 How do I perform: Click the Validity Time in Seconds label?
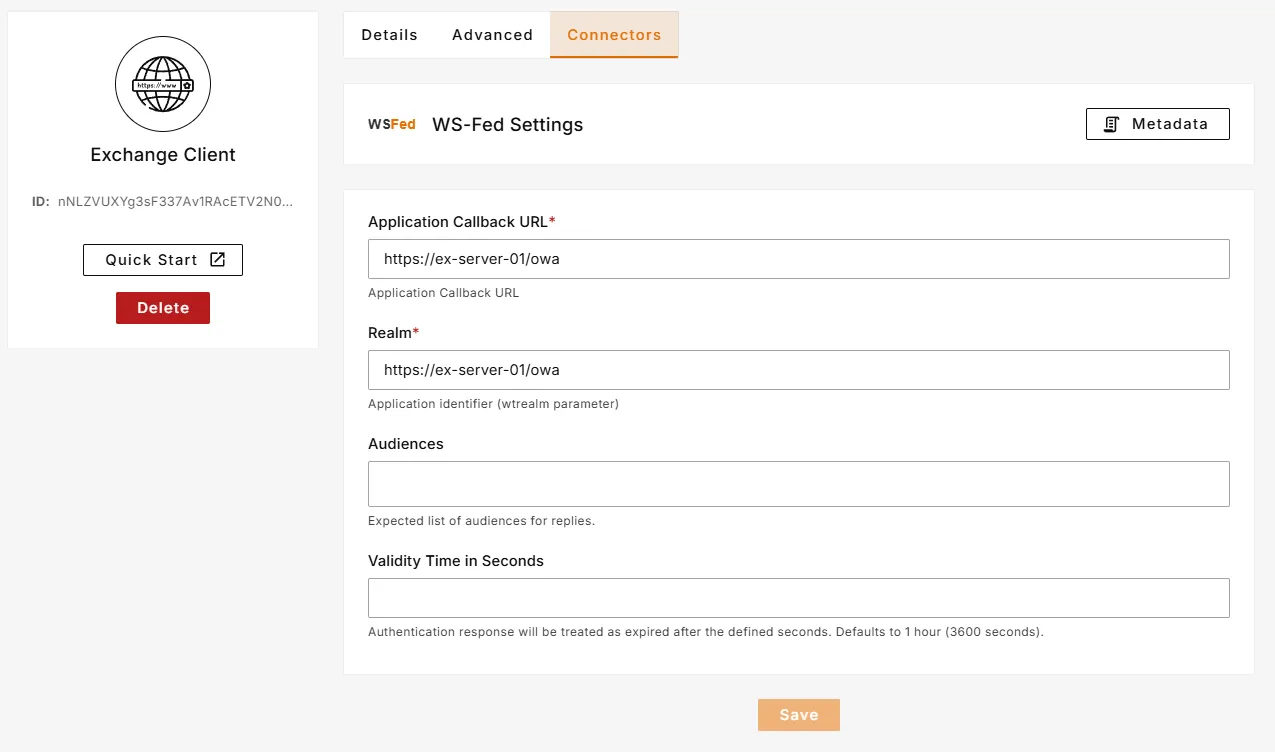[456, 561]
